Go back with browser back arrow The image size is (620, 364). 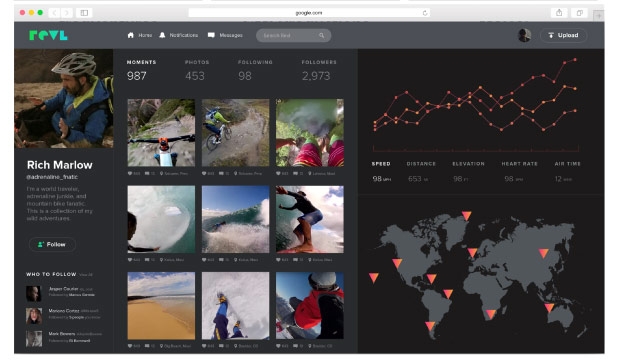[54, 13]
